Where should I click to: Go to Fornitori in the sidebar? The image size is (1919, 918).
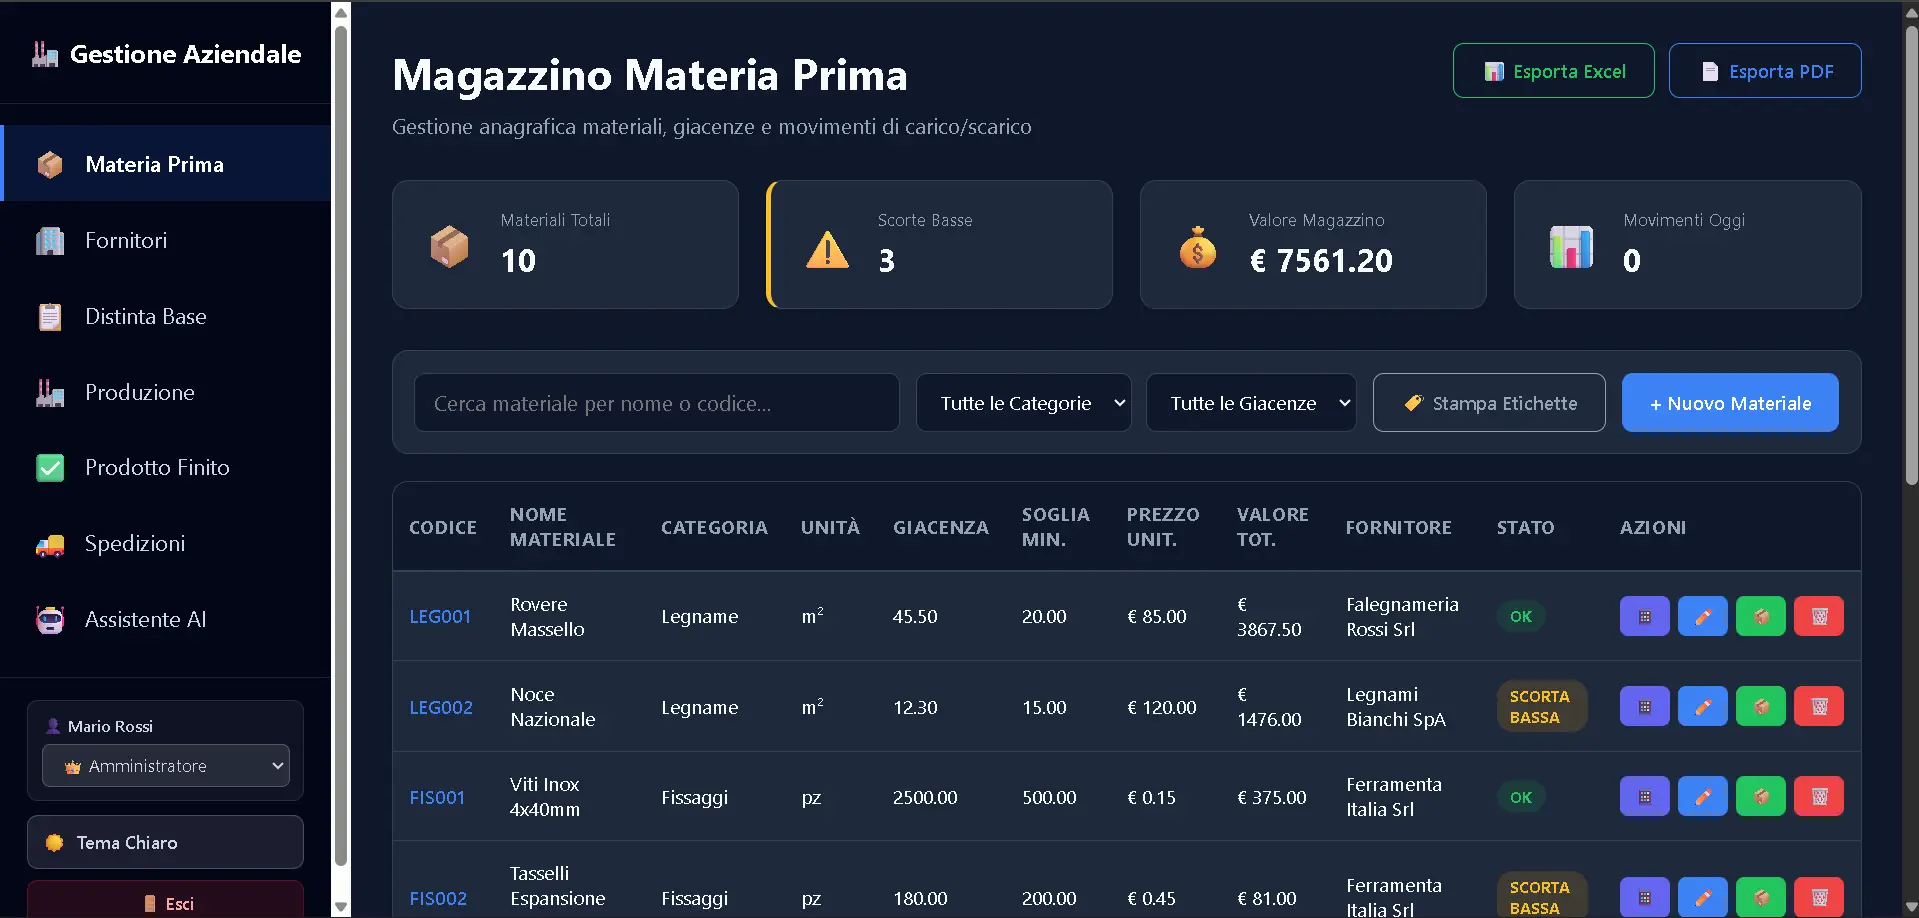(166, 240)
